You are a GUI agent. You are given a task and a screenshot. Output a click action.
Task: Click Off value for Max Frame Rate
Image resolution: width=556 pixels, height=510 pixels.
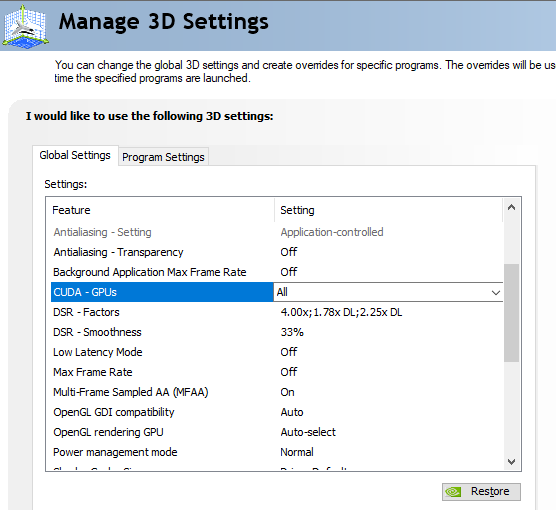[x=289, y=372]
